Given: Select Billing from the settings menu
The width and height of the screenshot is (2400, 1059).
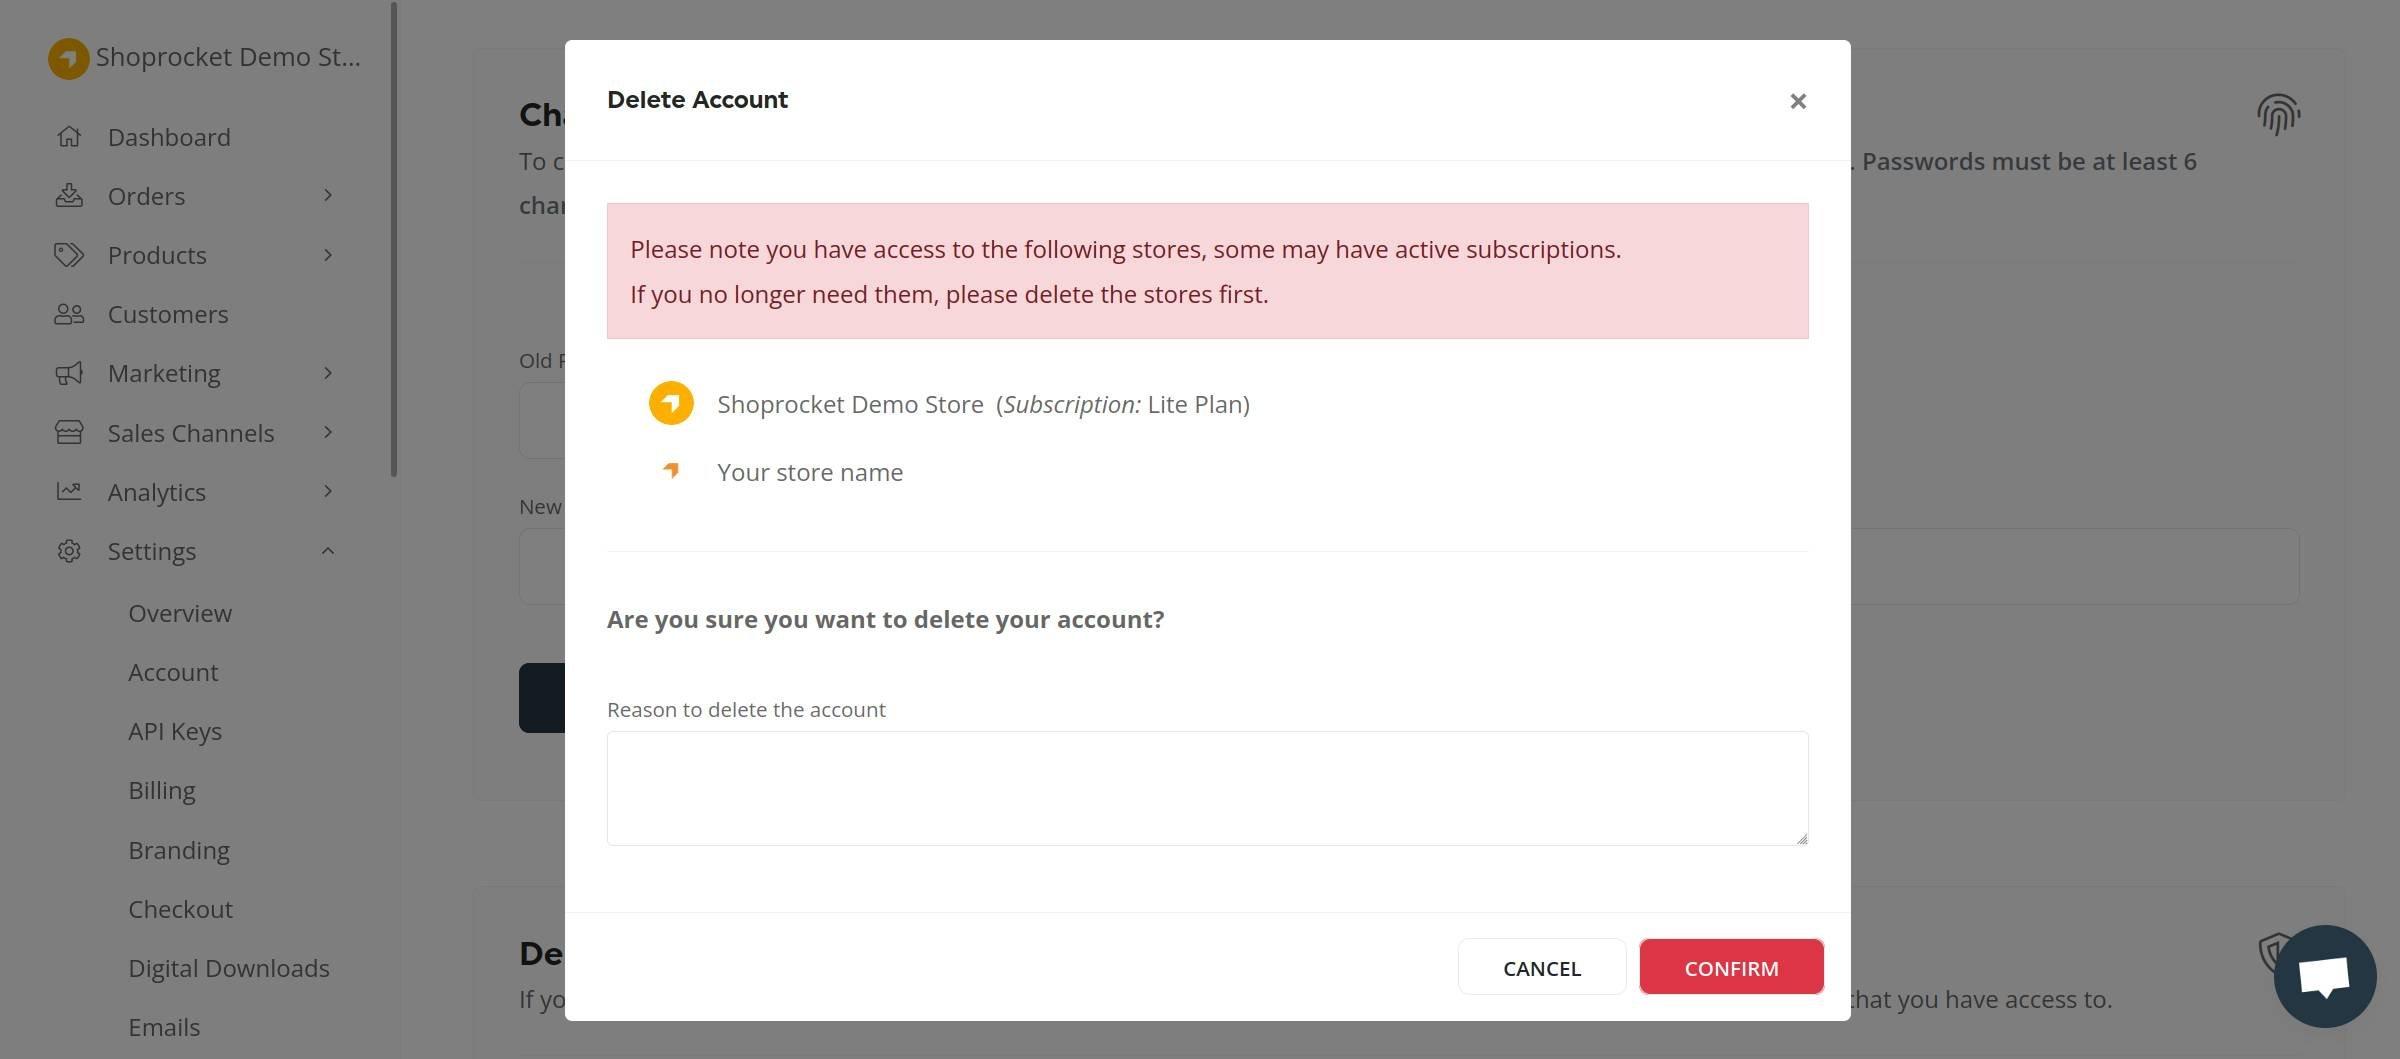Looking at the screenshot, I should (162, 789).
